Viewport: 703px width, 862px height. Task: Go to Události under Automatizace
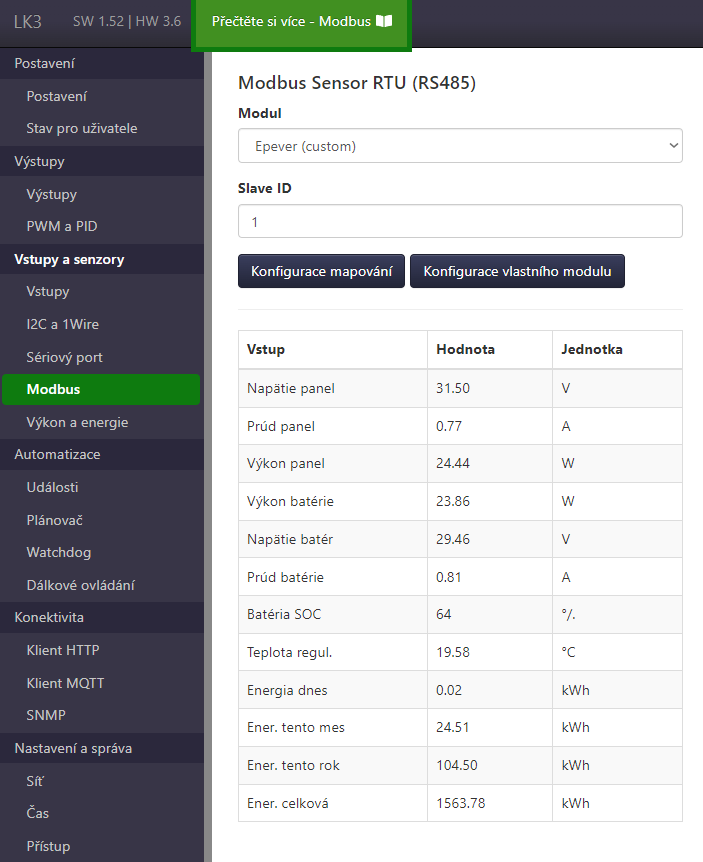(52, 487)
